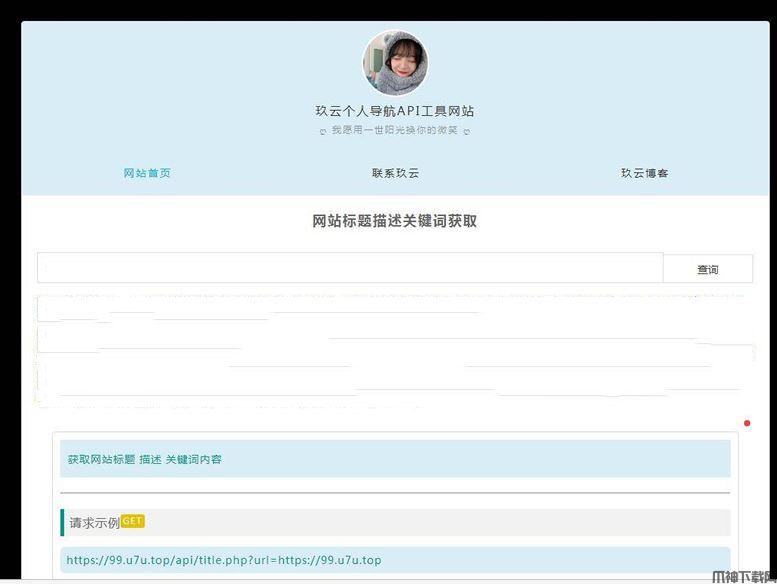Click the 玖云个人导航API工具网站 site title

395,111
